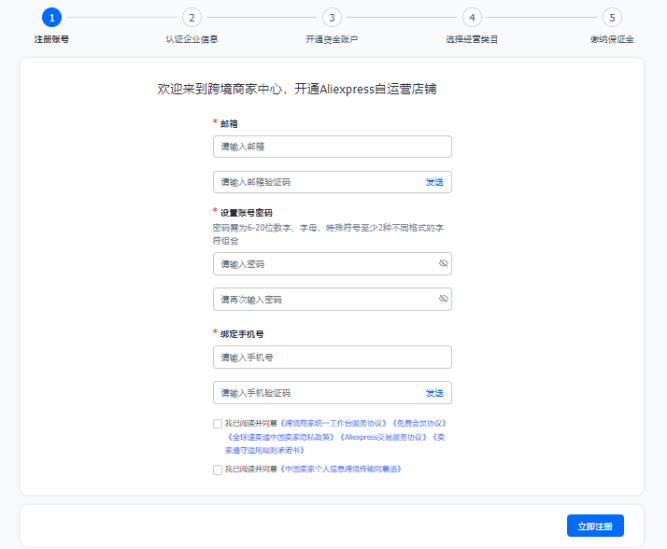Image resolution: width=667 pixels, height=549 pixels.
Task: Click the 请输入手机号 phone number field
Action: (332, 357)
